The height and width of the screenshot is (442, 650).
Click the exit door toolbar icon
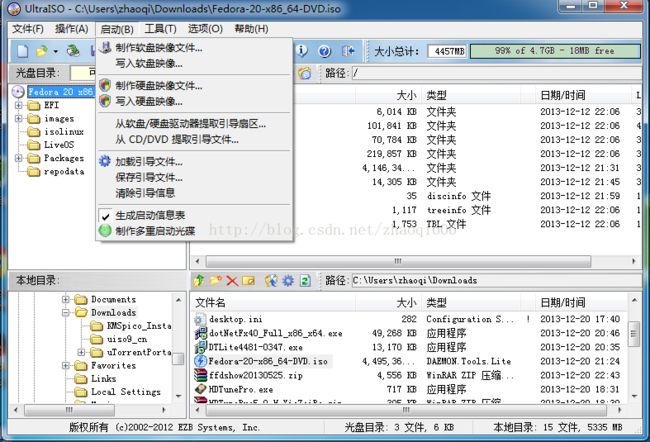tap(348, 51)
